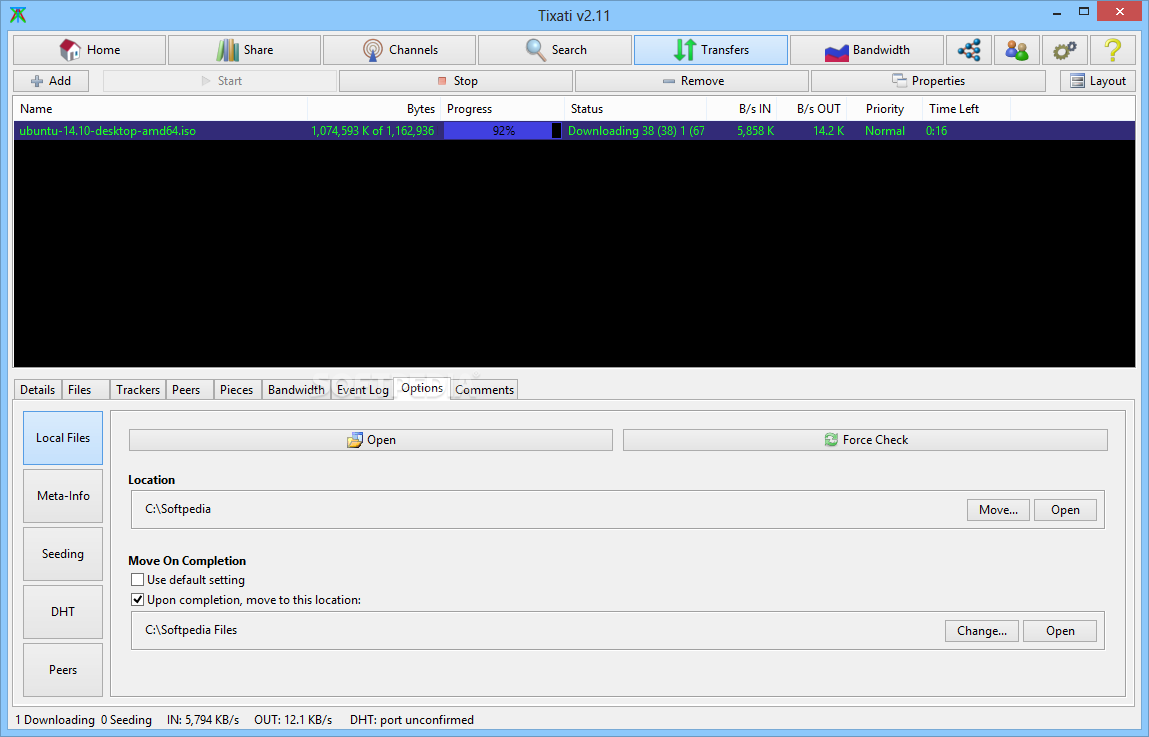Open settings gears icon
Image resolution: width=1149 pixels, height=737 pixels.
coord(1064,50)
